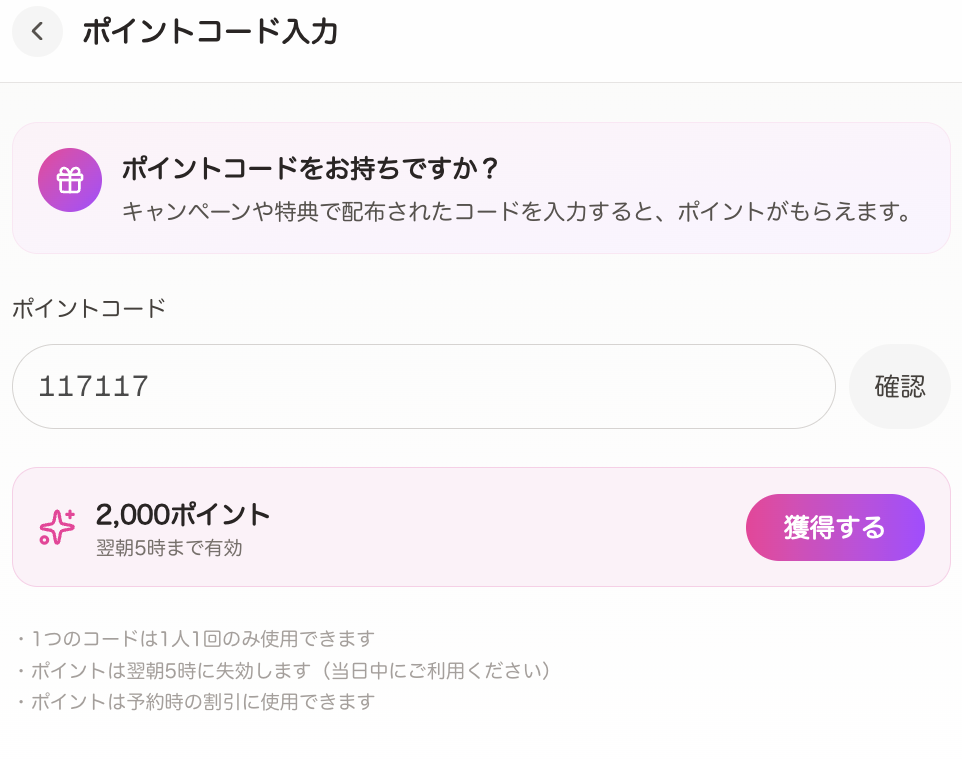
Task: Click the ポイントコードをお持ちですか？ heading
Action: (310, 168)
